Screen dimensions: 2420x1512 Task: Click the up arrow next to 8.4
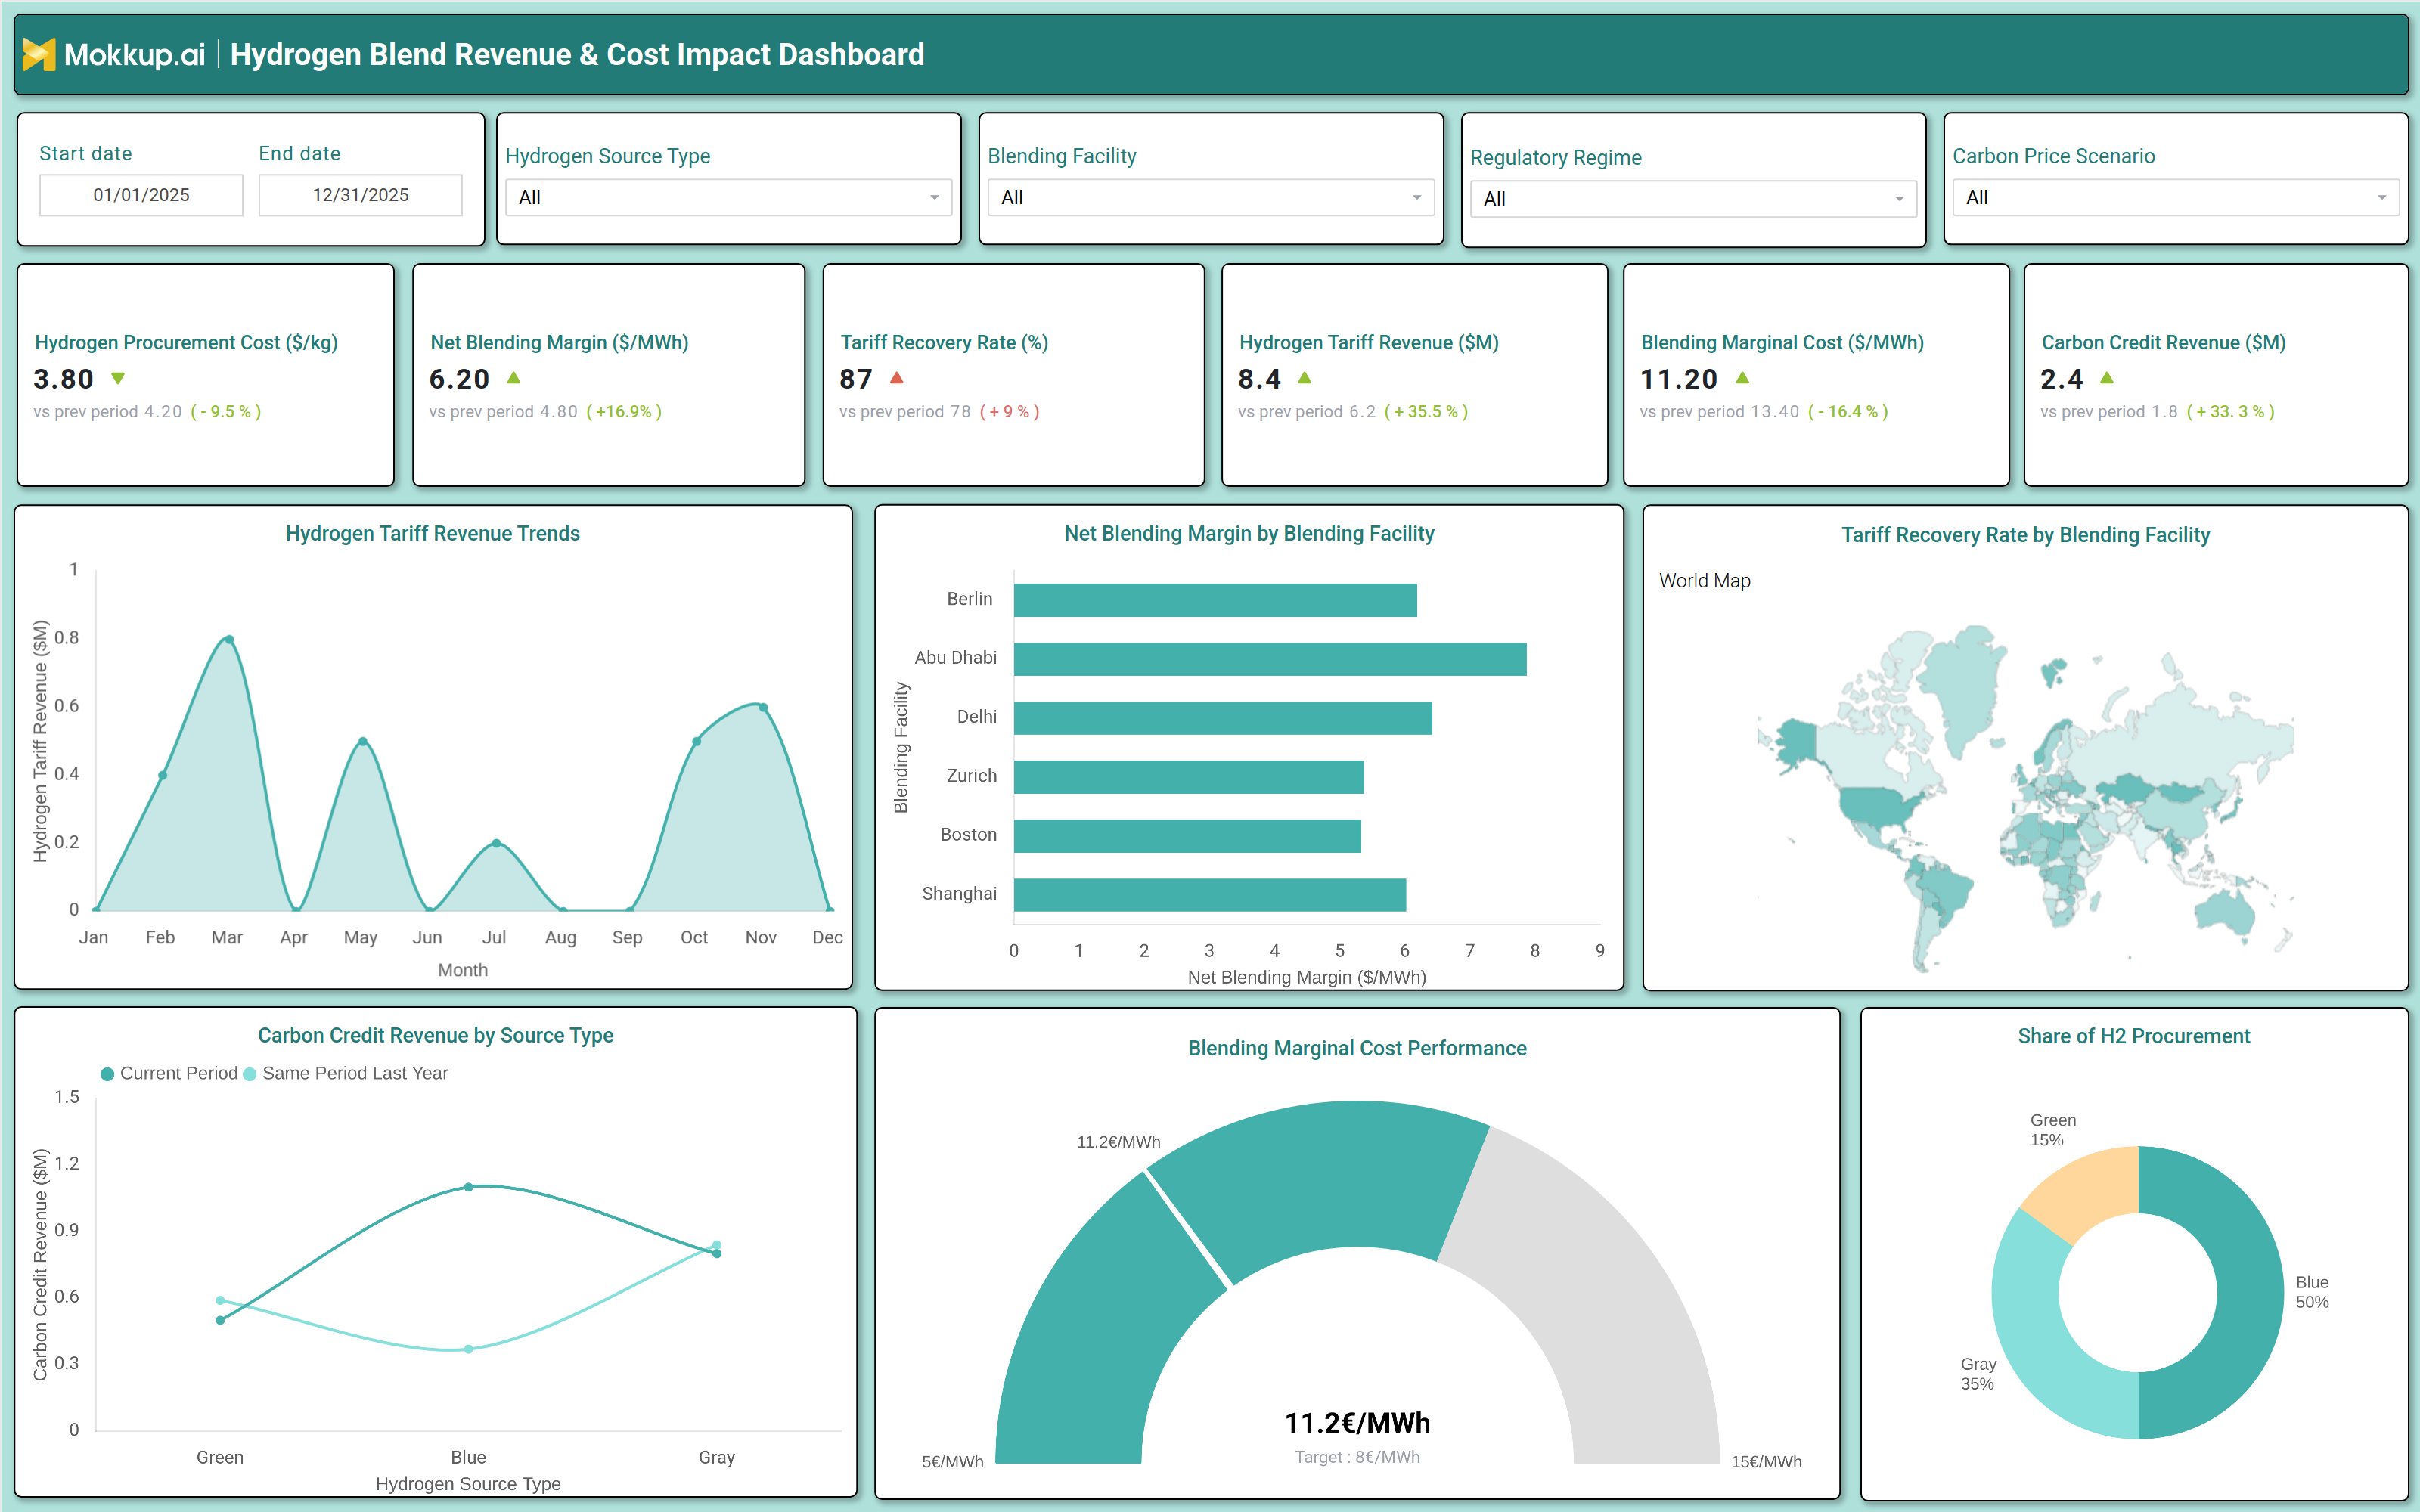point(1305,378)
